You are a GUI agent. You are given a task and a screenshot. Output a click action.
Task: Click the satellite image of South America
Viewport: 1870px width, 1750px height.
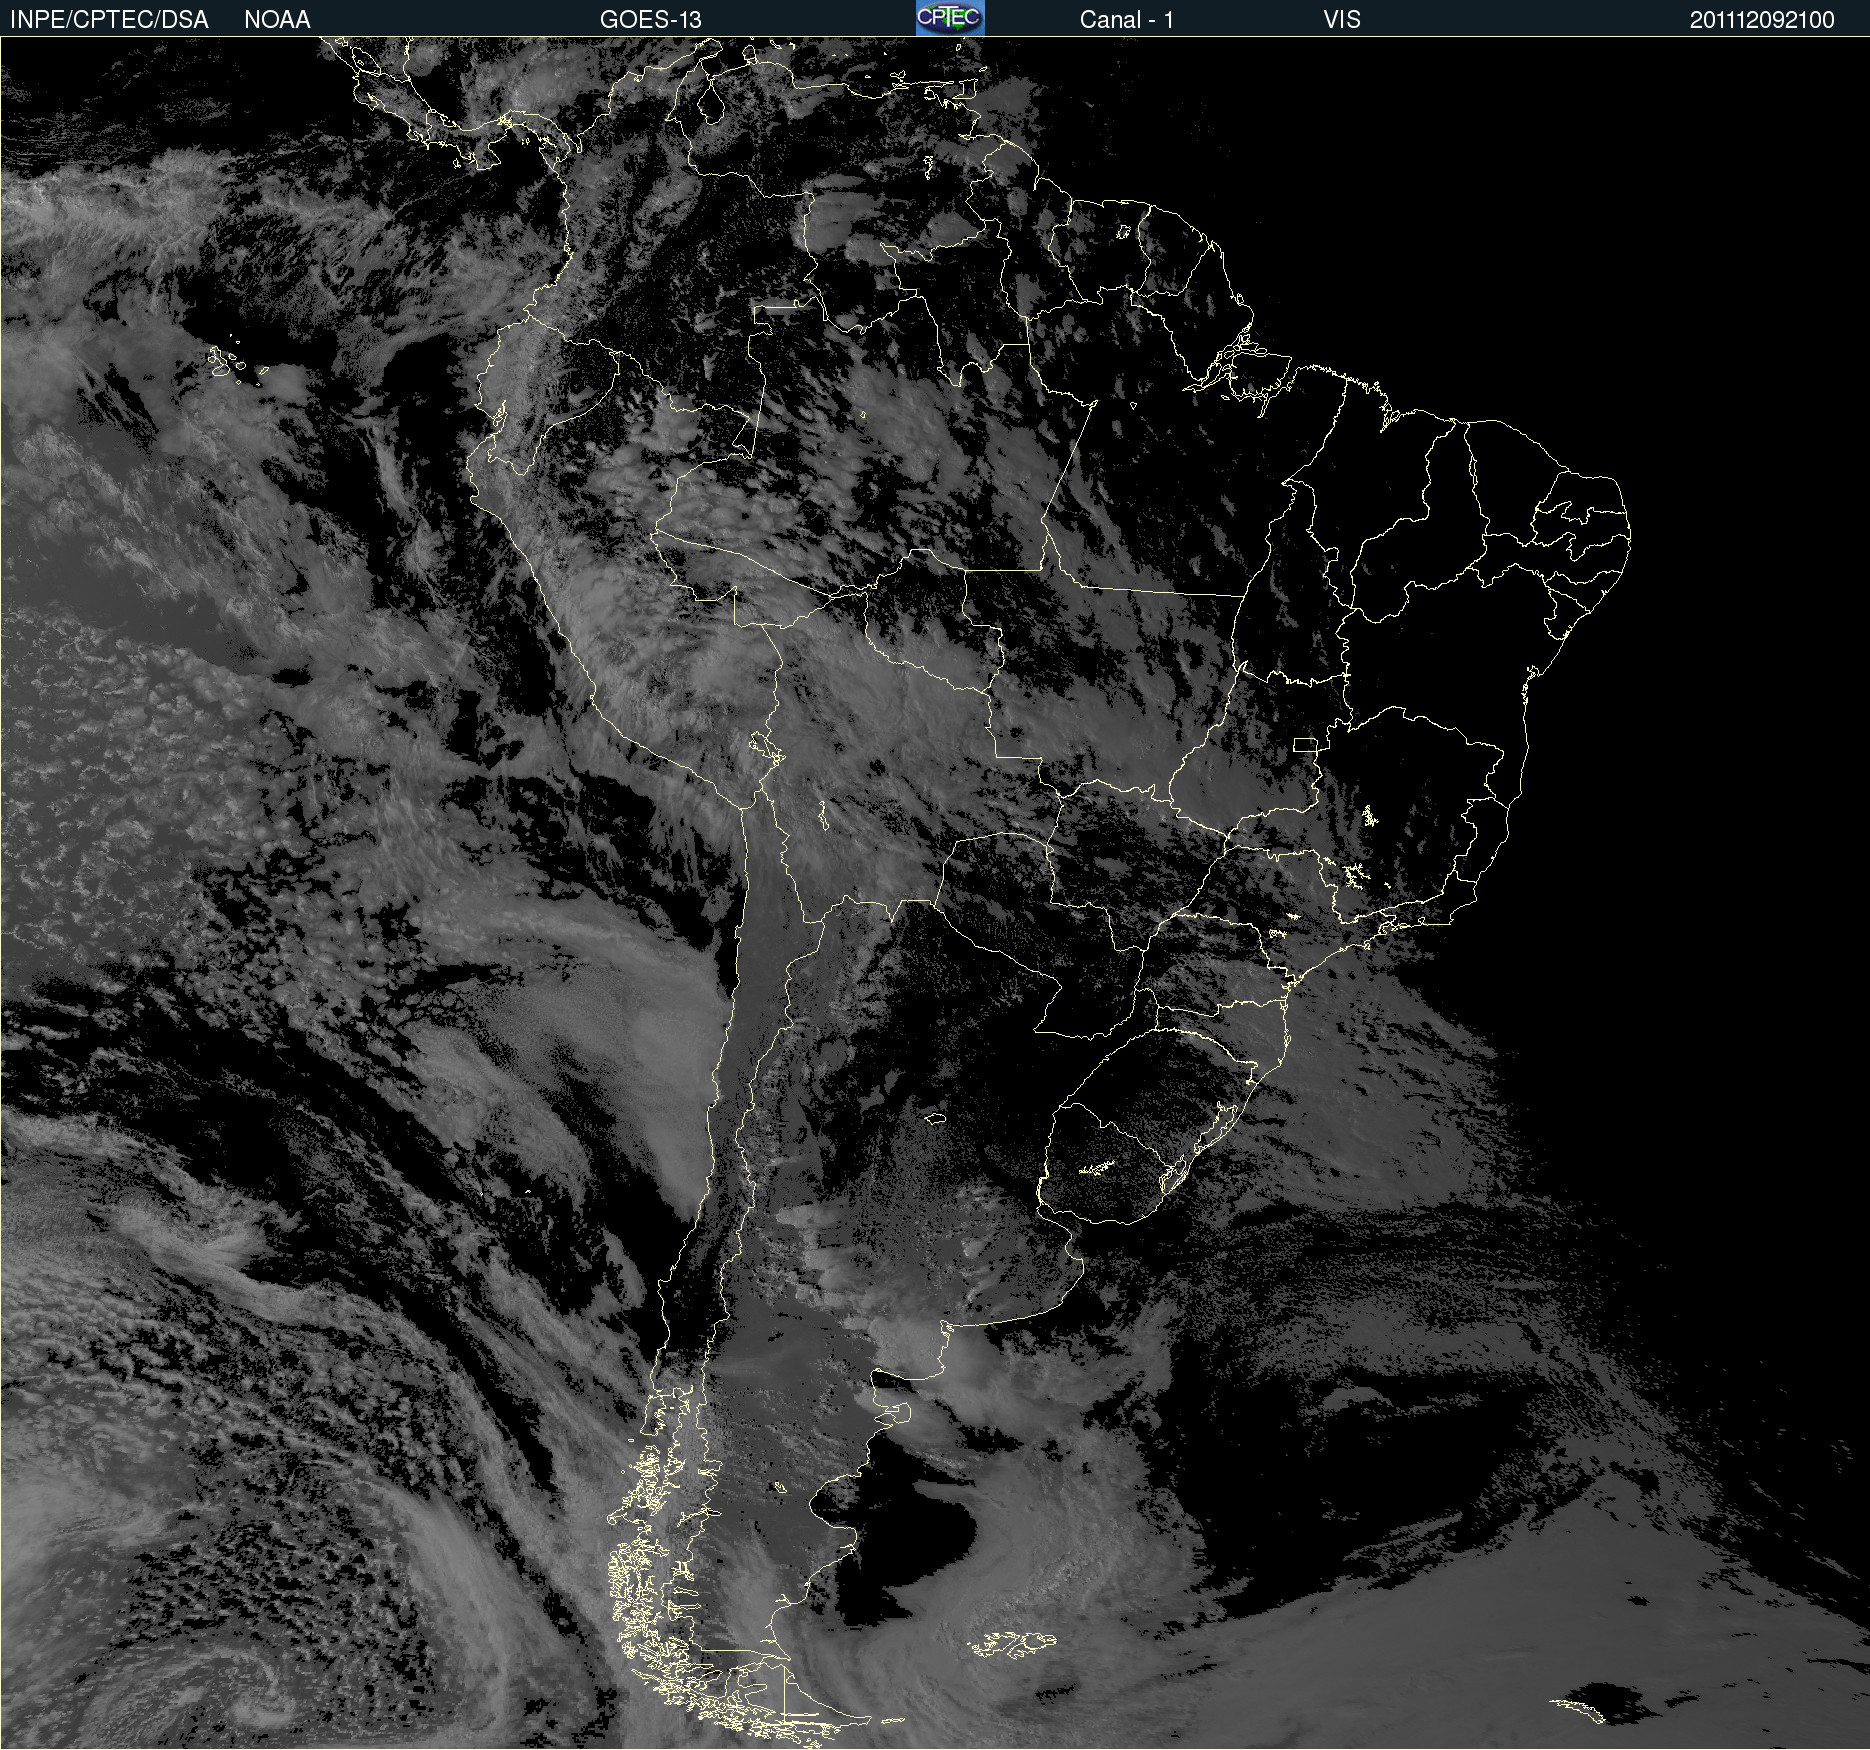point(935,893)
